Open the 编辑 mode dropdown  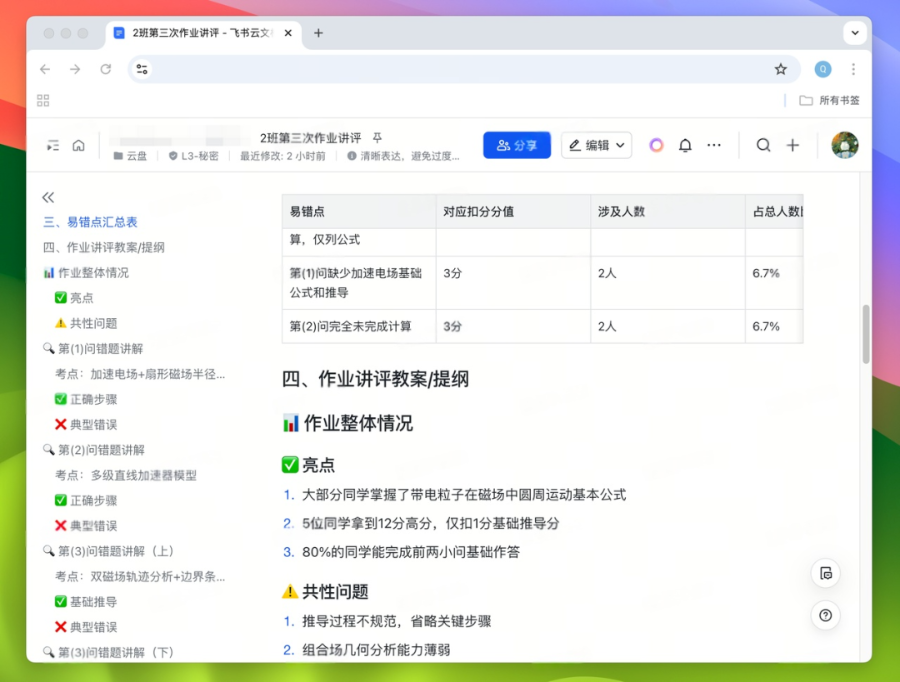[x=596, y=145]
